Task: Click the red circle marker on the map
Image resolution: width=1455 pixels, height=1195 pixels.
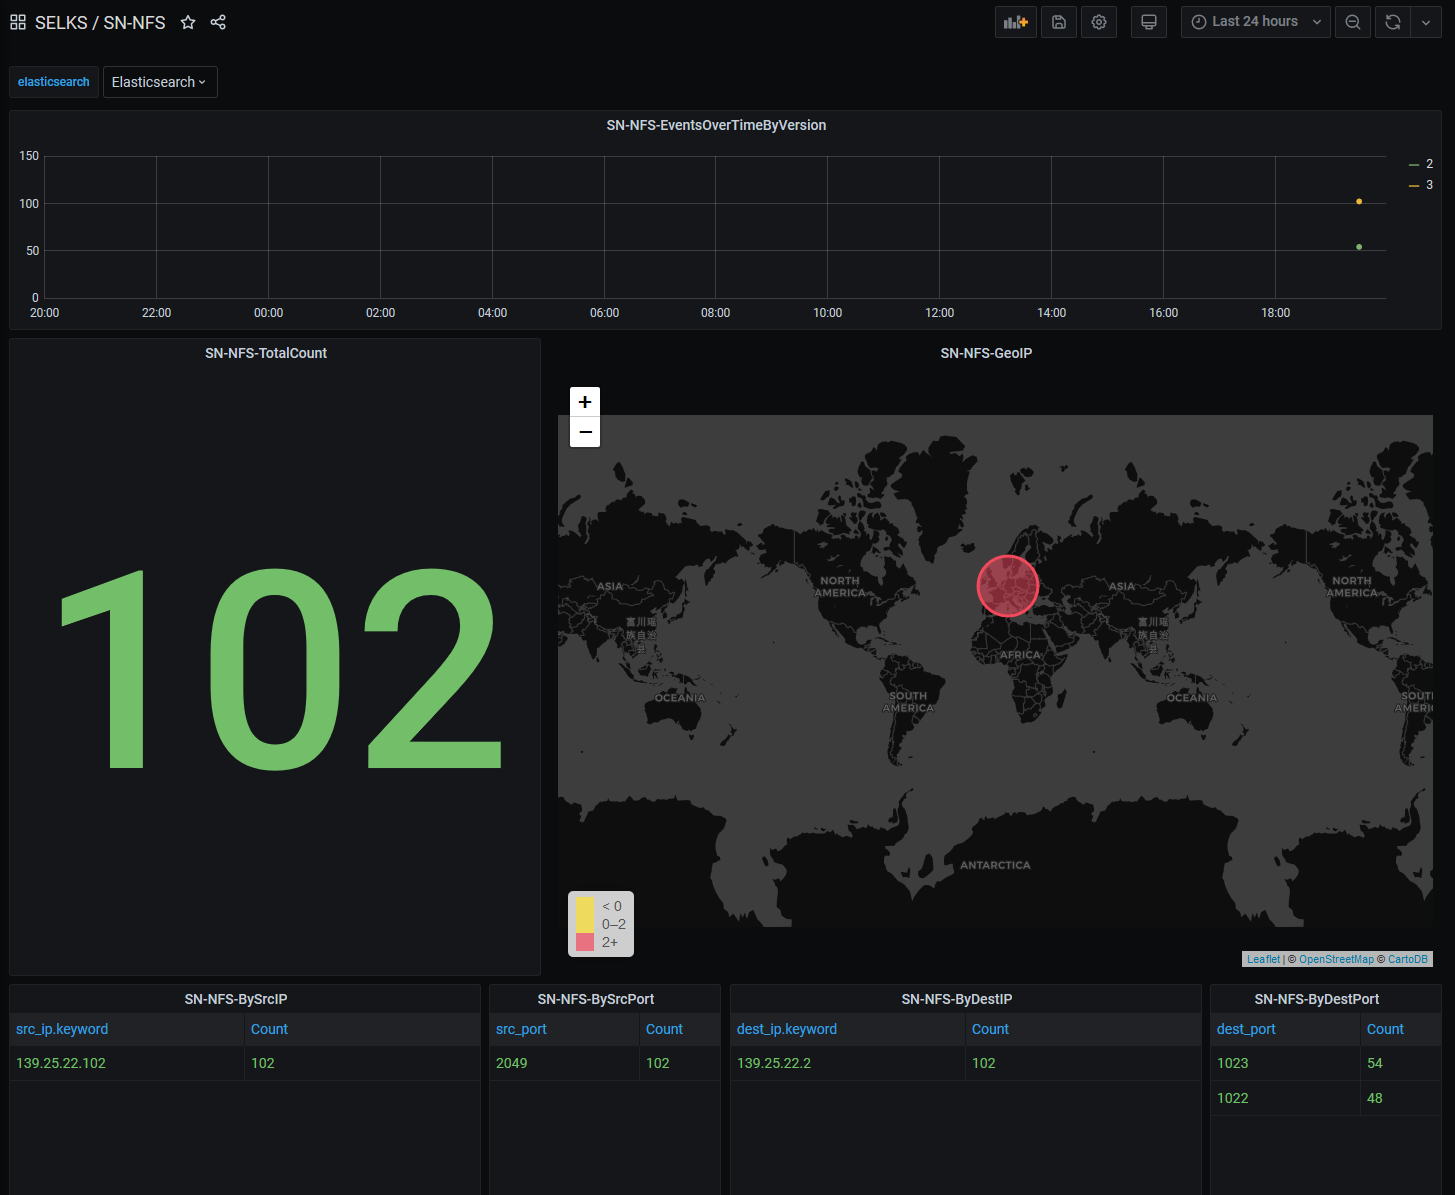Action: point(1008,586)
